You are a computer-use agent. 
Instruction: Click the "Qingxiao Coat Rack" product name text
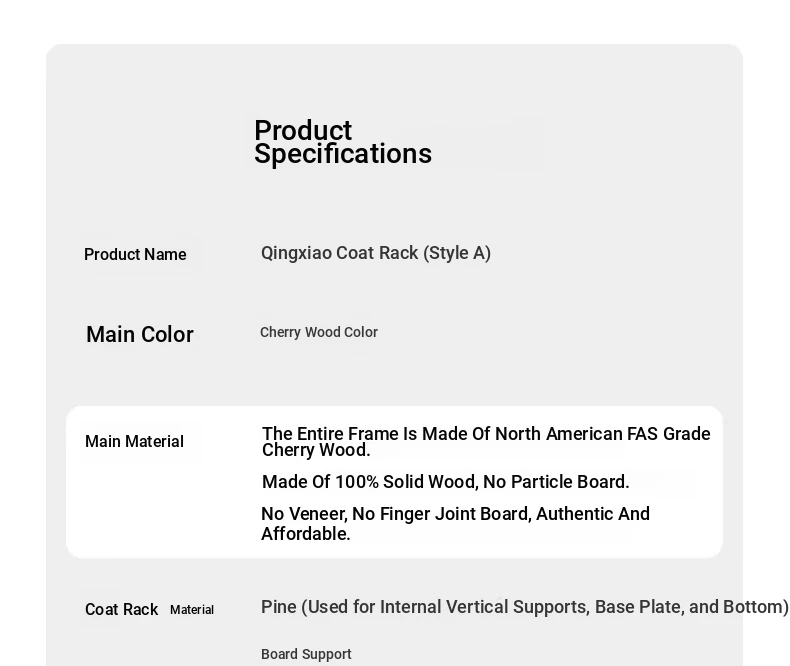pos(339,253)
